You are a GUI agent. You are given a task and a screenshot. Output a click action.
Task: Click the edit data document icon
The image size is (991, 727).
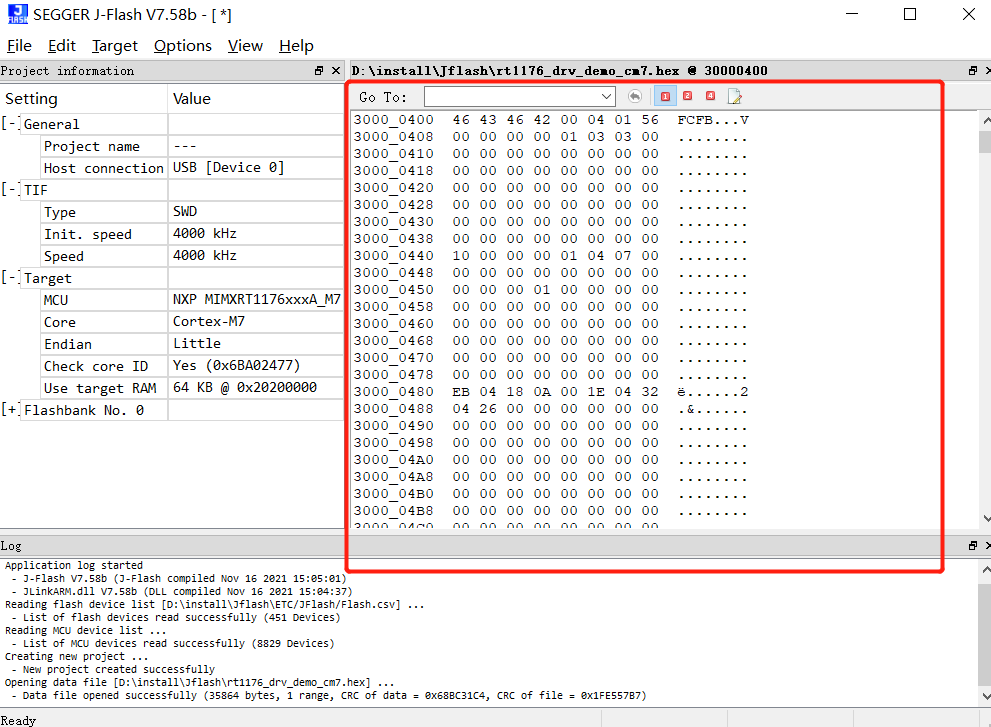click(x=735, y=97)
